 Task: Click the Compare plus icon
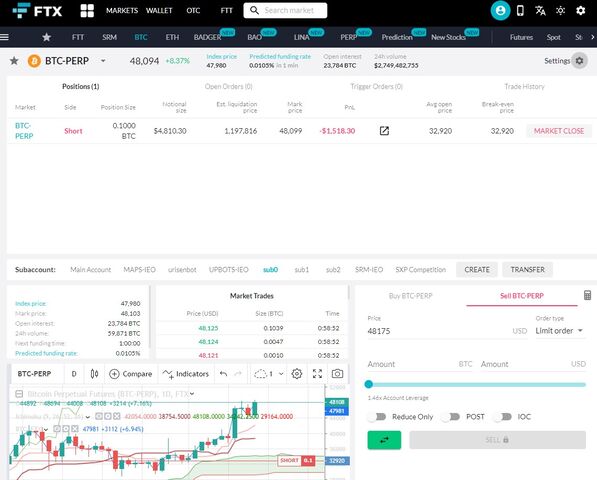pos(114,374)
